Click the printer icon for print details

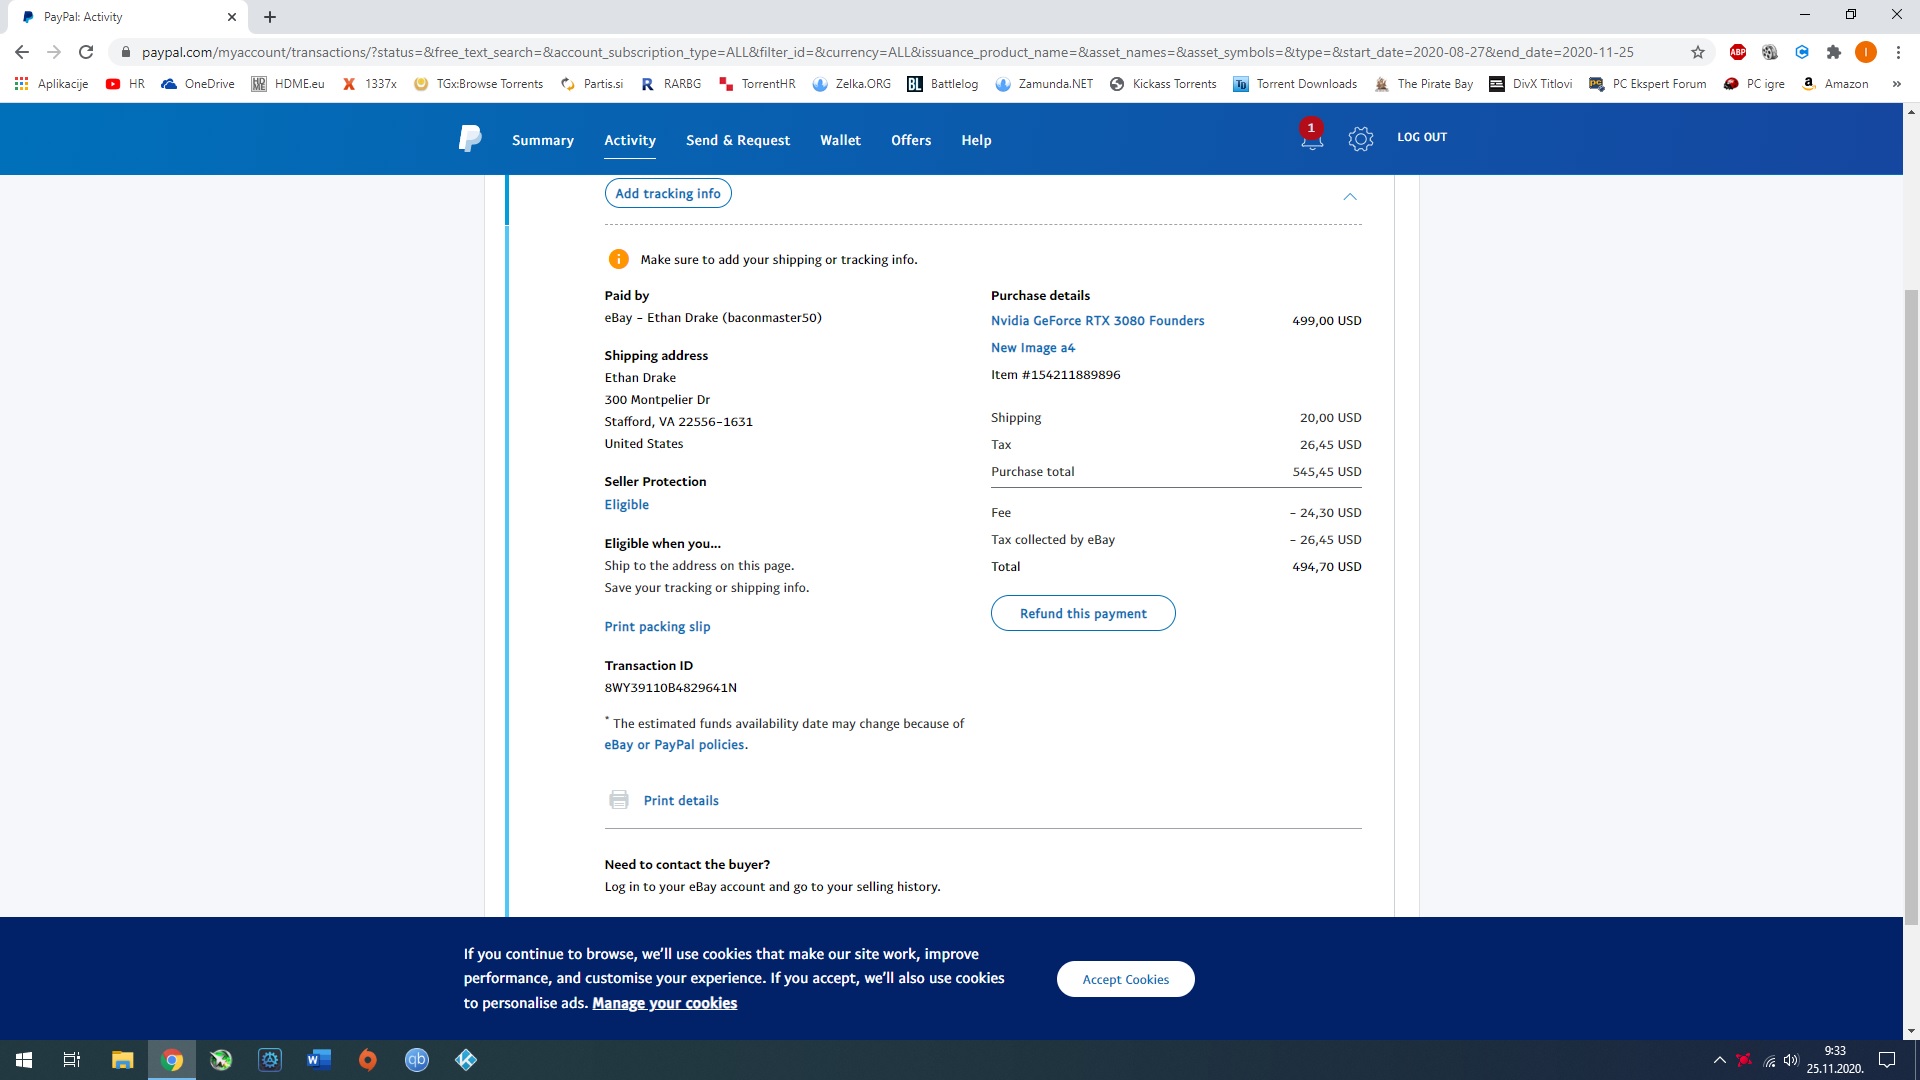619,800
